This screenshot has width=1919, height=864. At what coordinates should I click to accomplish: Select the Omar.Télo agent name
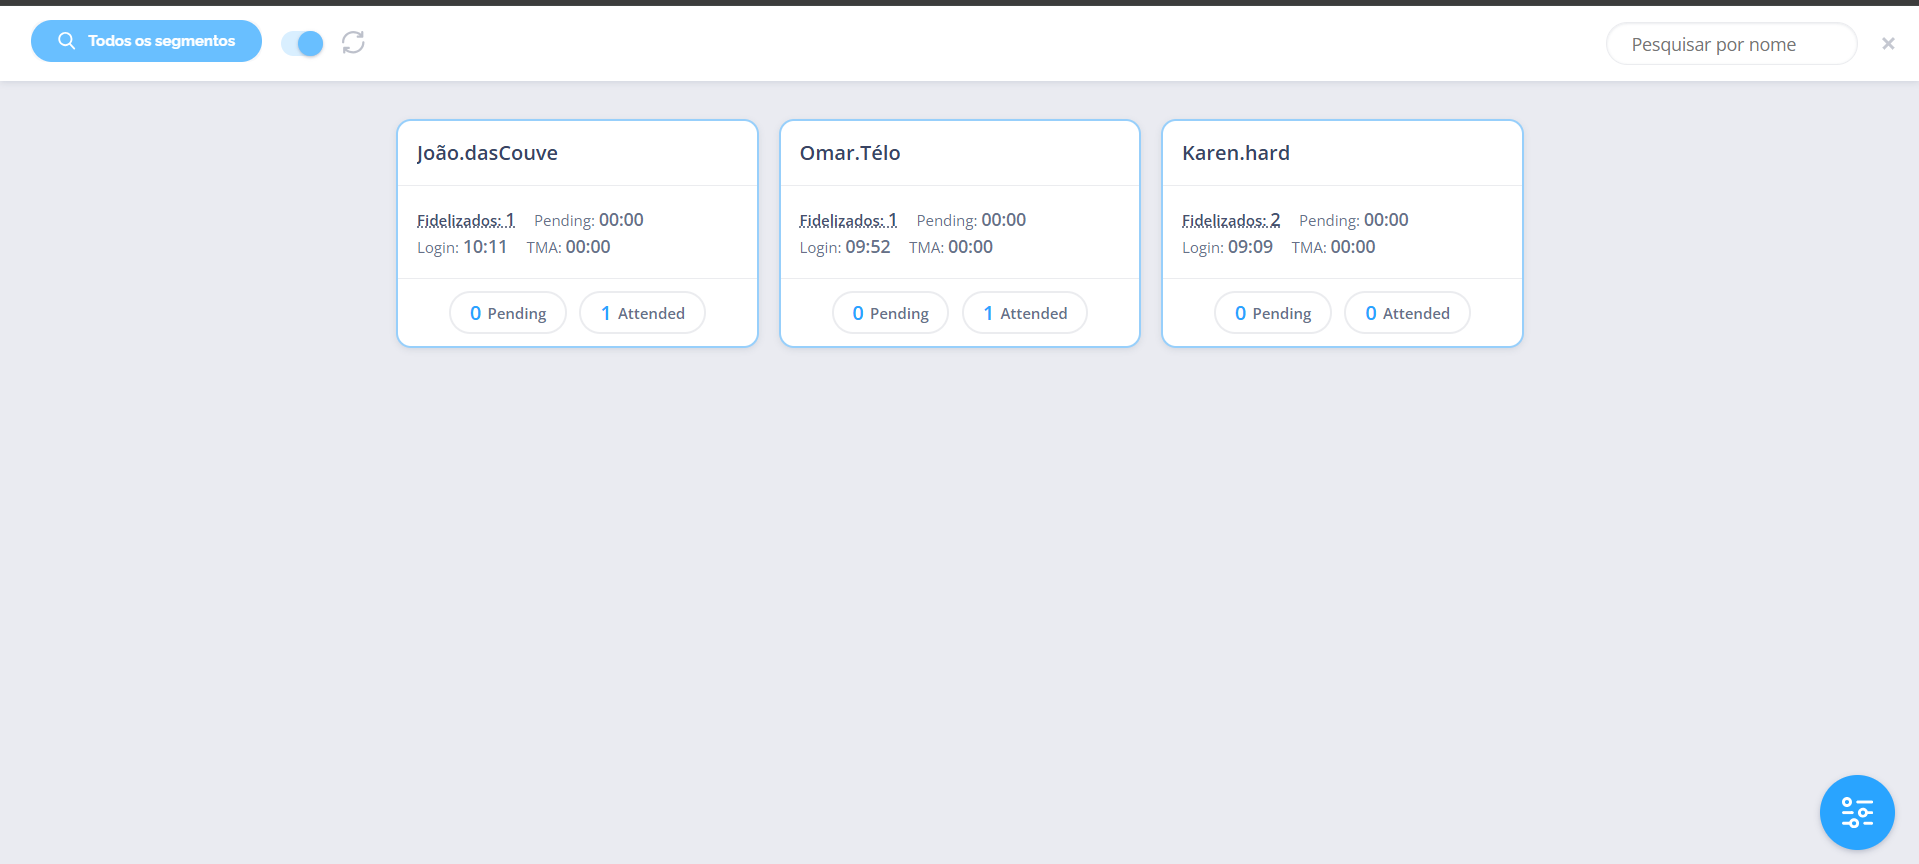[850, 153]
